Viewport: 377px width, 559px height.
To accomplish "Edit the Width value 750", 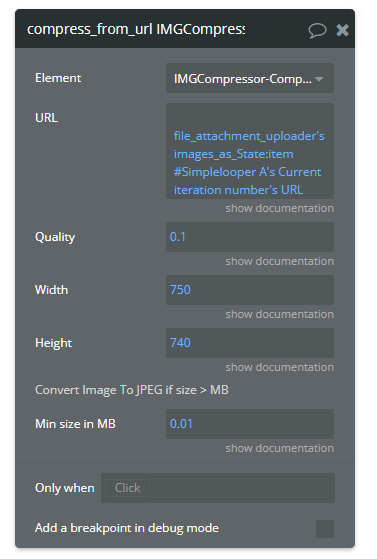I will [250, 290].
